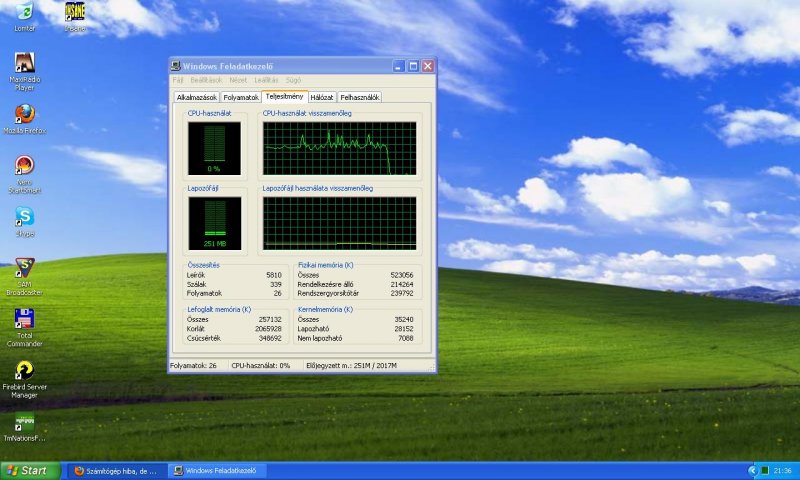Click the Start button
Viewport: 800px width, 480px height.
(31, 470)
